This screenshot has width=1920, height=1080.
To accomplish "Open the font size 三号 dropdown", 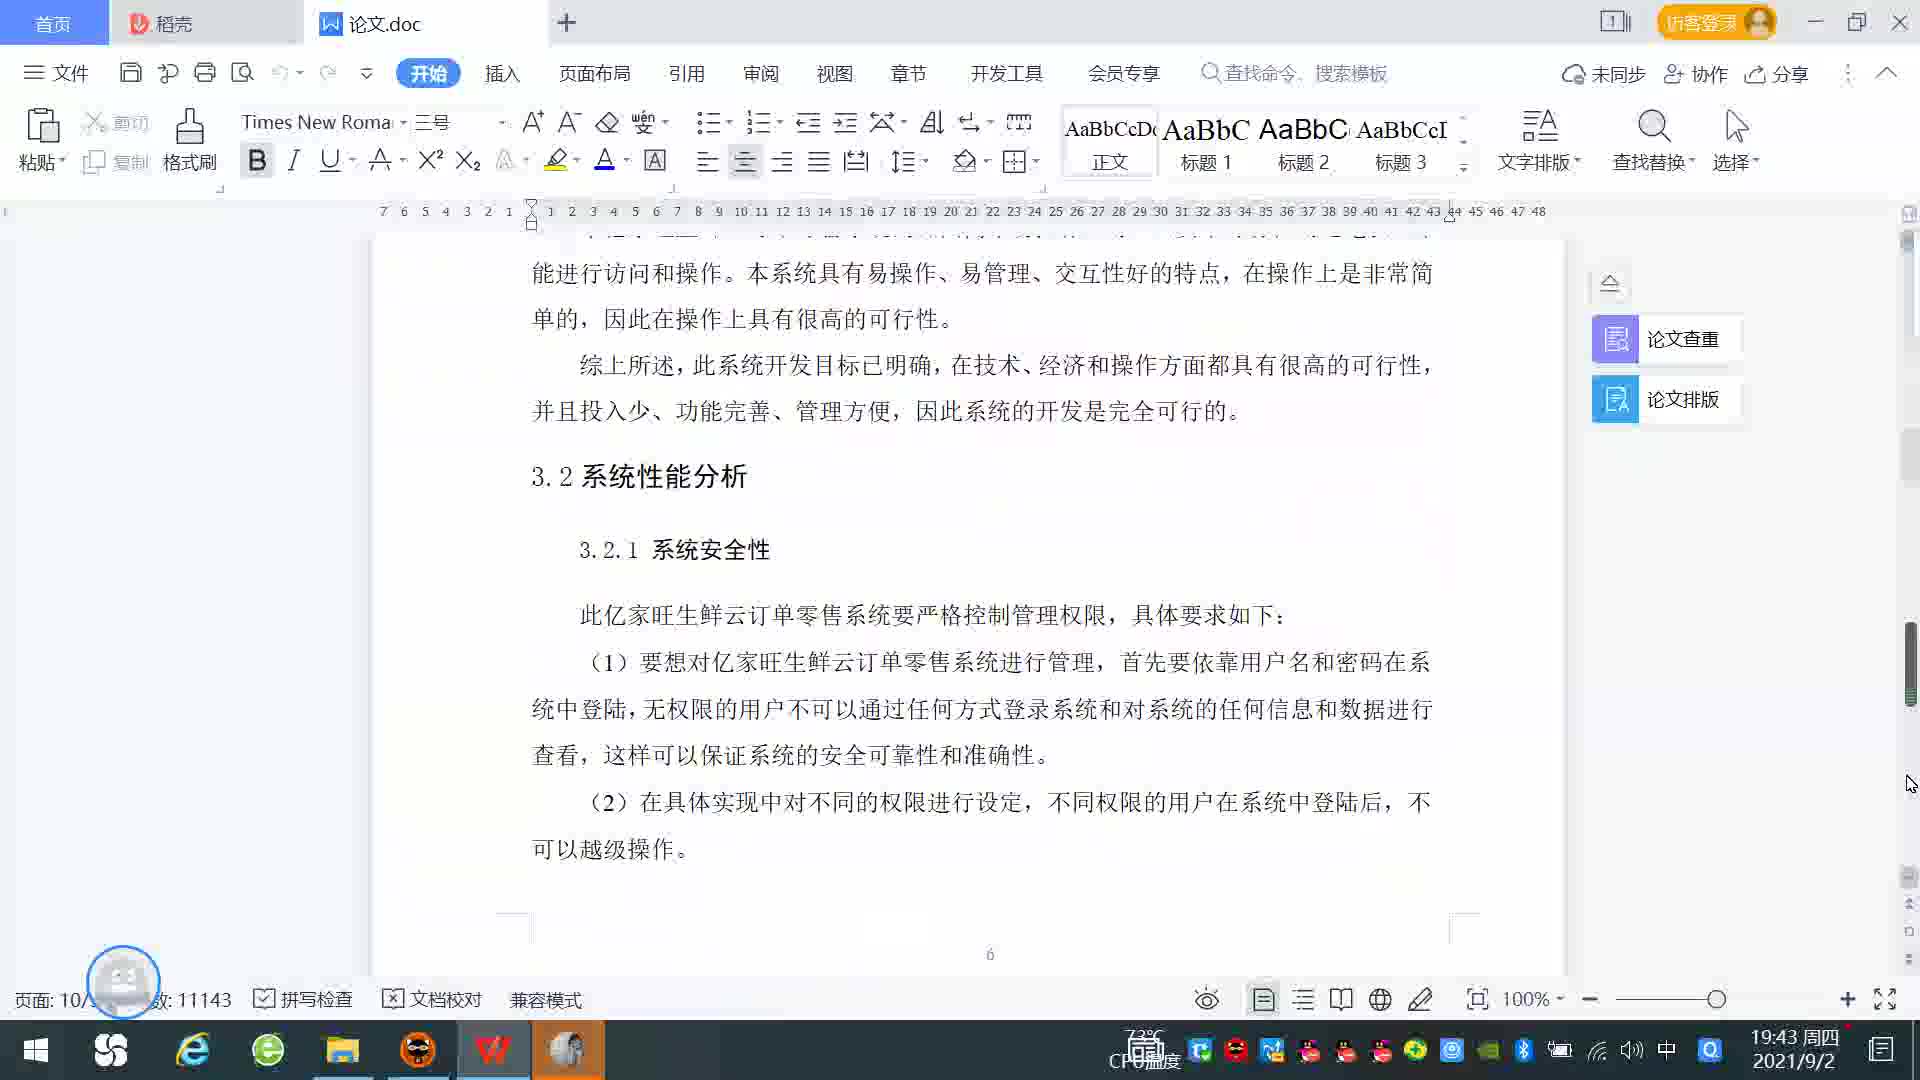I will pos(502,123).
